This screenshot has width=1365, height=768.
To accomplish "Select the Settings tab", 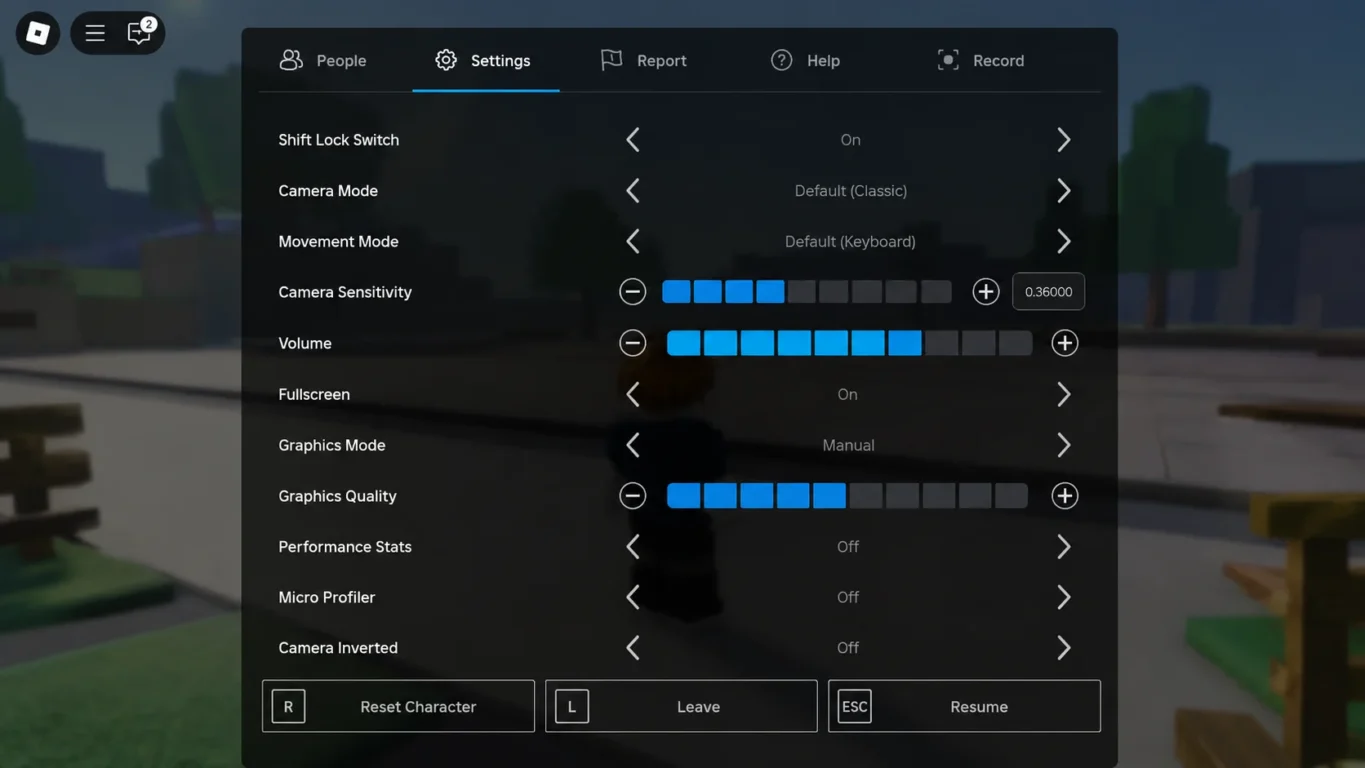I will 484,61.
